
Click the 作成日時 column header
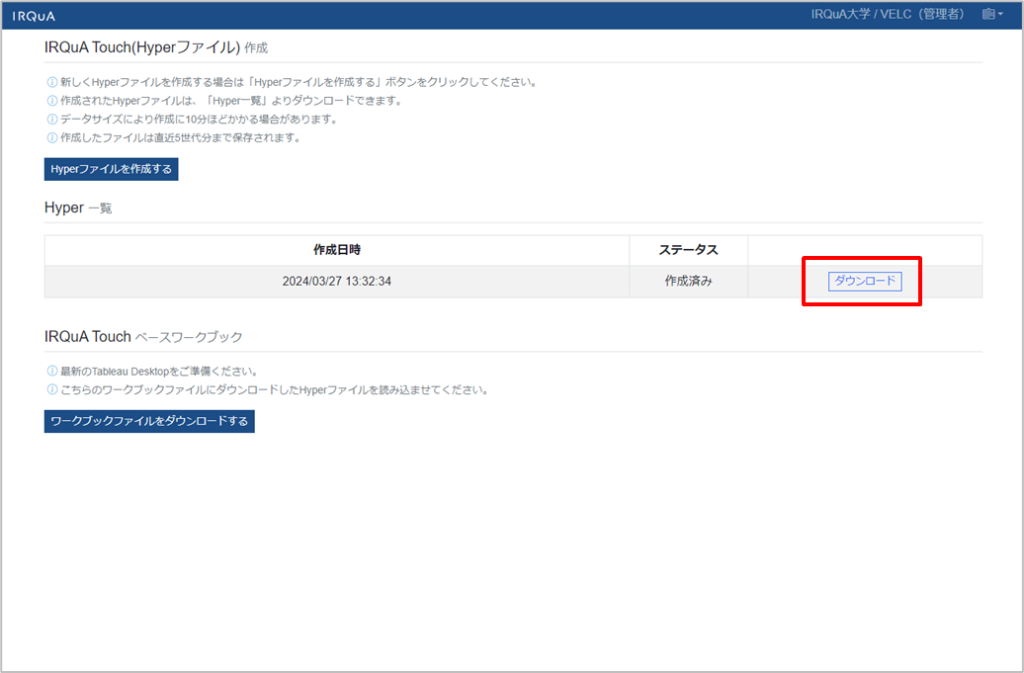337,250
